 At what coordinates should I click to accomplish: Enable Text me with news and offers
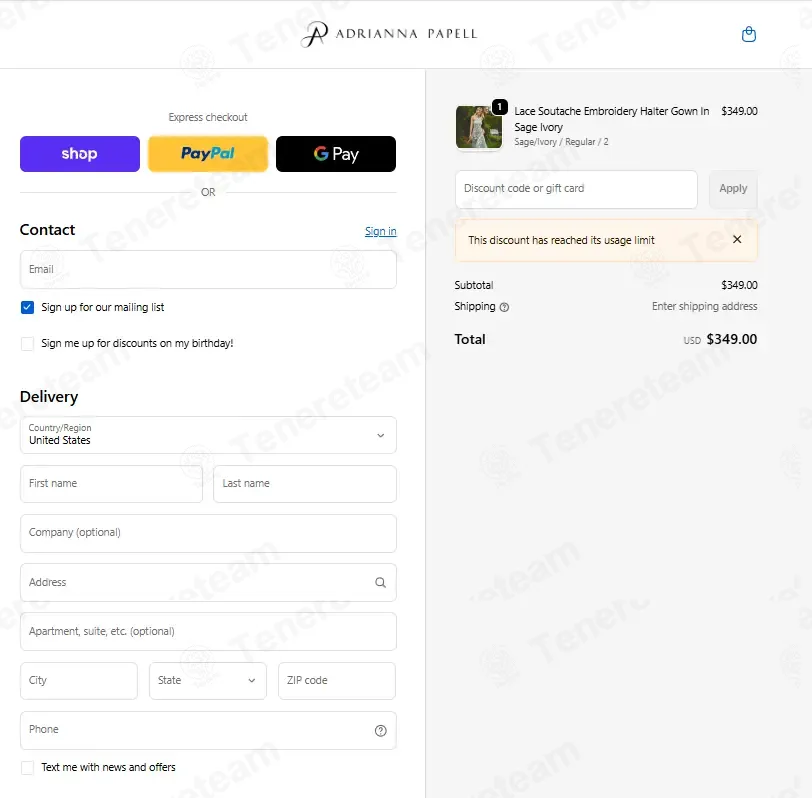27,767
